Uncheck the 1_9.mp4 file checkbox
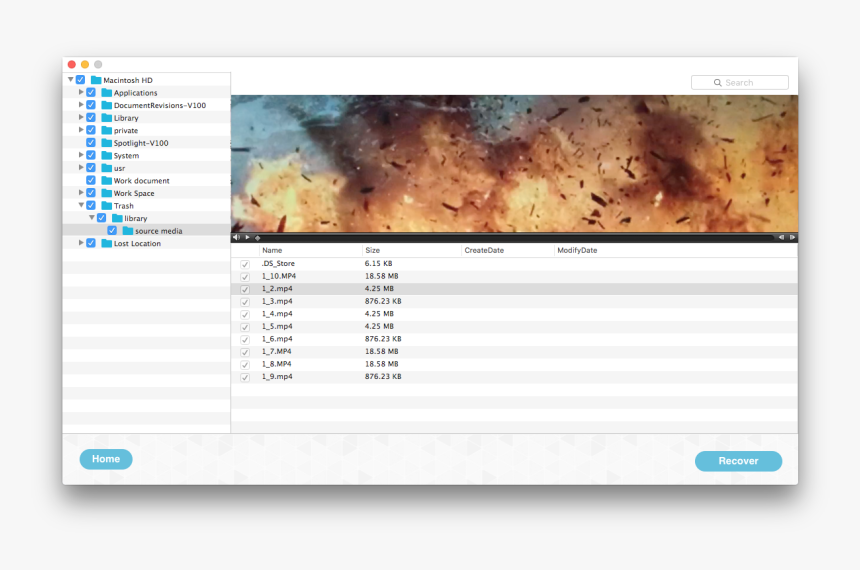860x570 pixels. point(245,377)
